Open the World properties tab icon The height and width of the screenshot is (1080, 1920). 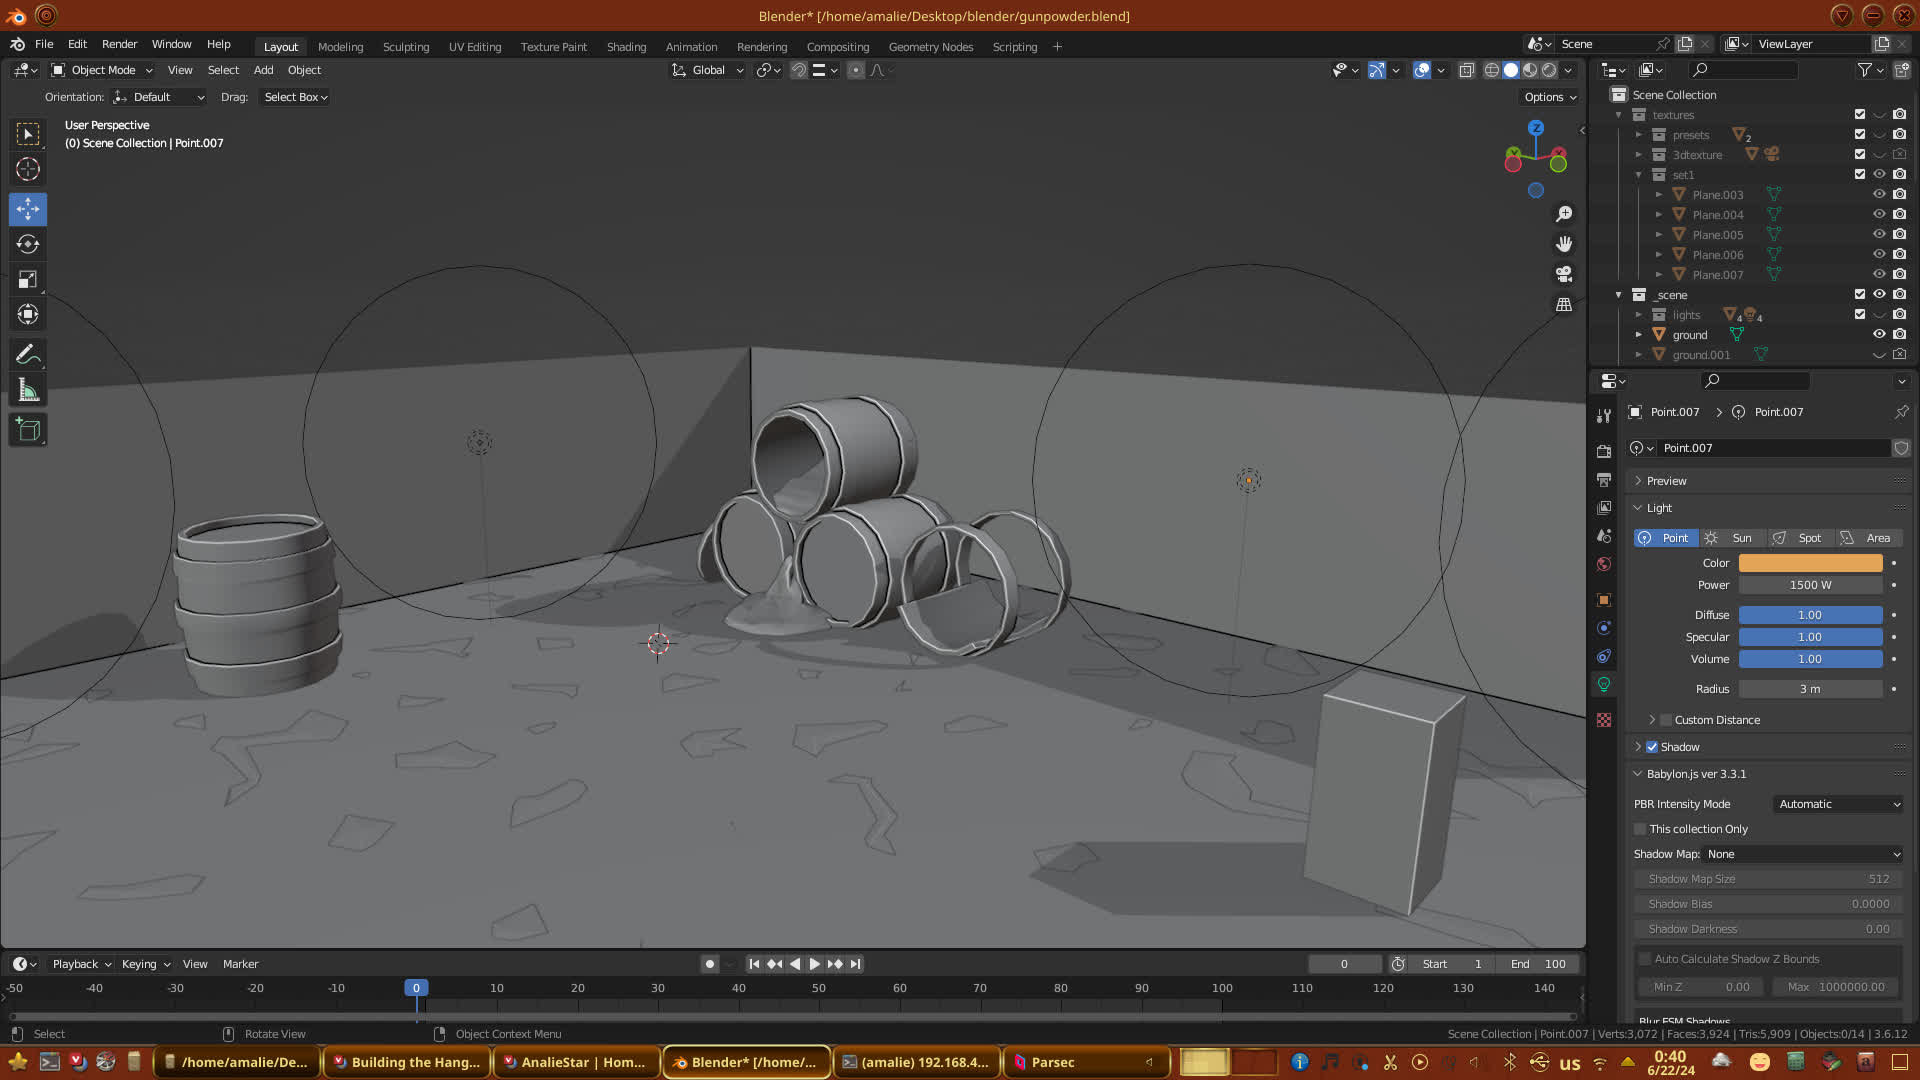click(x=1604, y=564)
